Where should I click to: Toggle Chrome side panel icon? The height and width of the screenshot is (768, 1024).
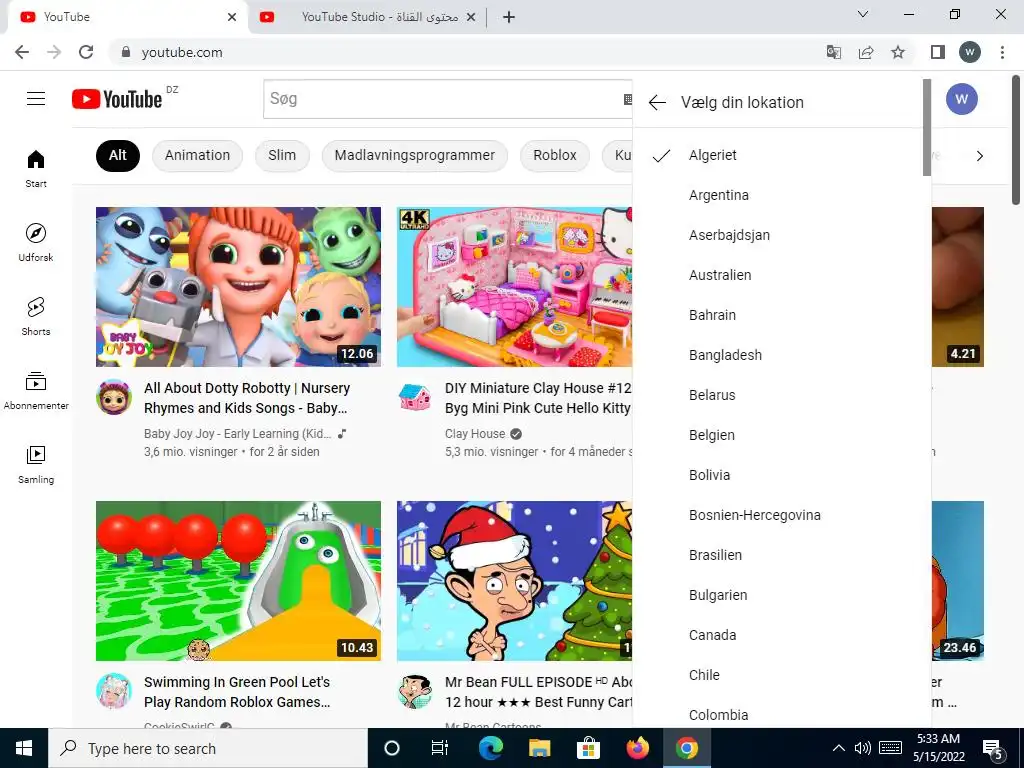click(x=938, y=52)
